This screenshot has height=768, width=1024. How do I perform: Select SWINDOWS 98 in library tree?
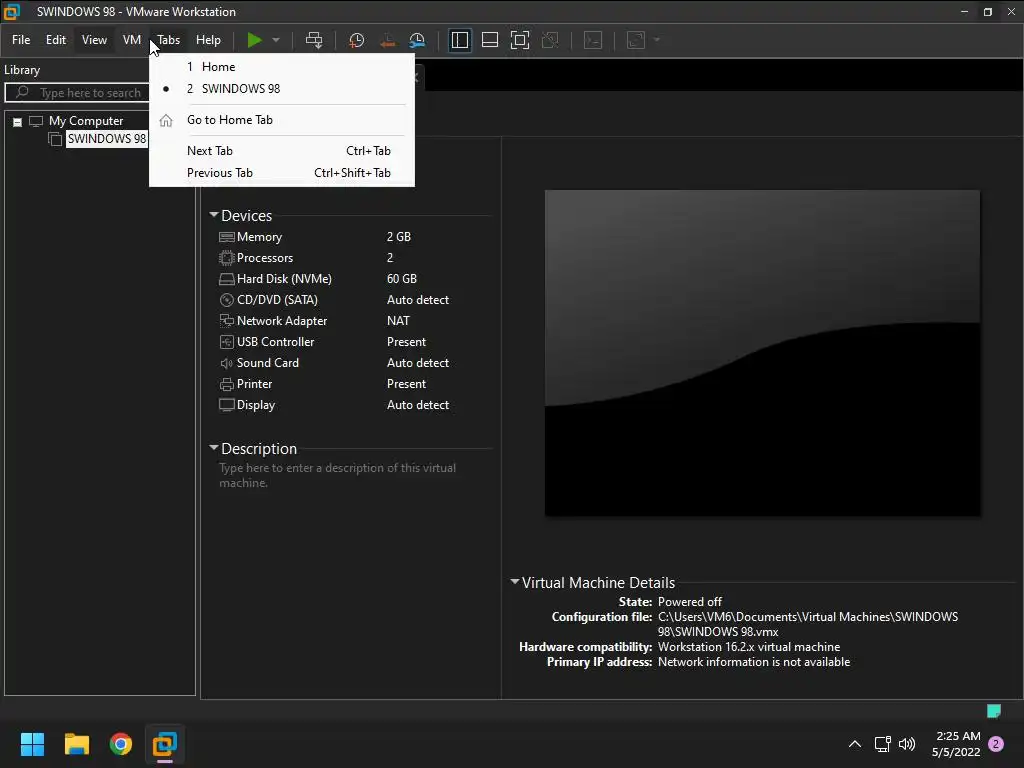point(106,139)
